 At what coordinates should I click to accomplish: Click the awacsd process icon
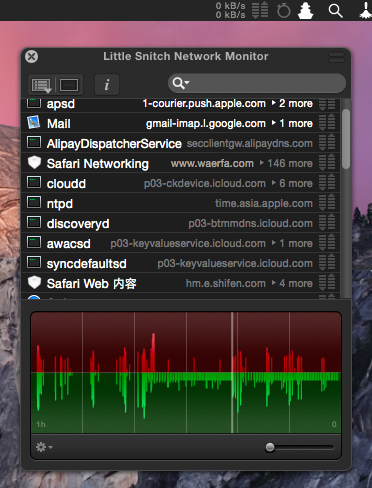tap(34, 242)
